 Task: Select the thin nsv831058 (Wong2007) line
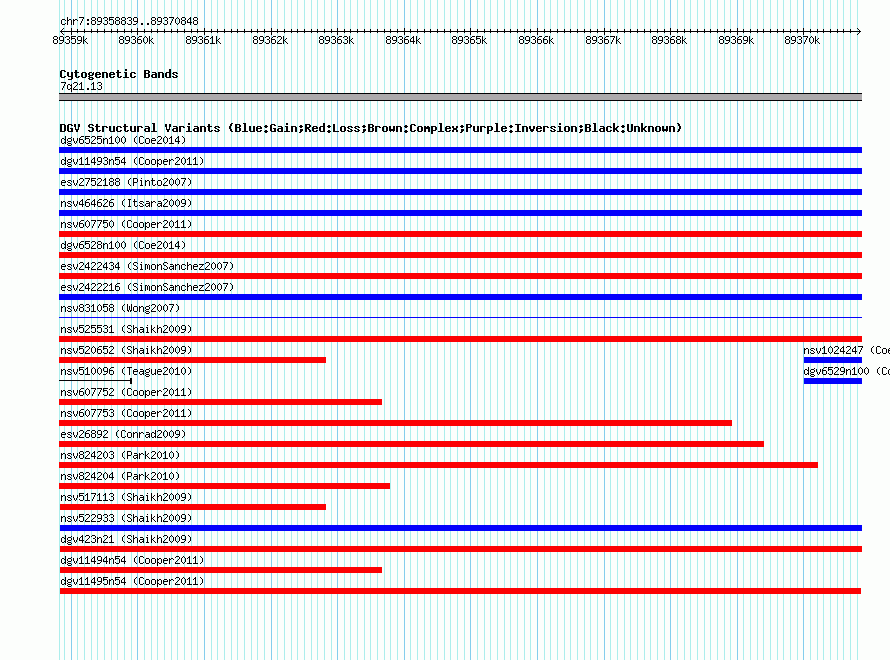[460, 317]
